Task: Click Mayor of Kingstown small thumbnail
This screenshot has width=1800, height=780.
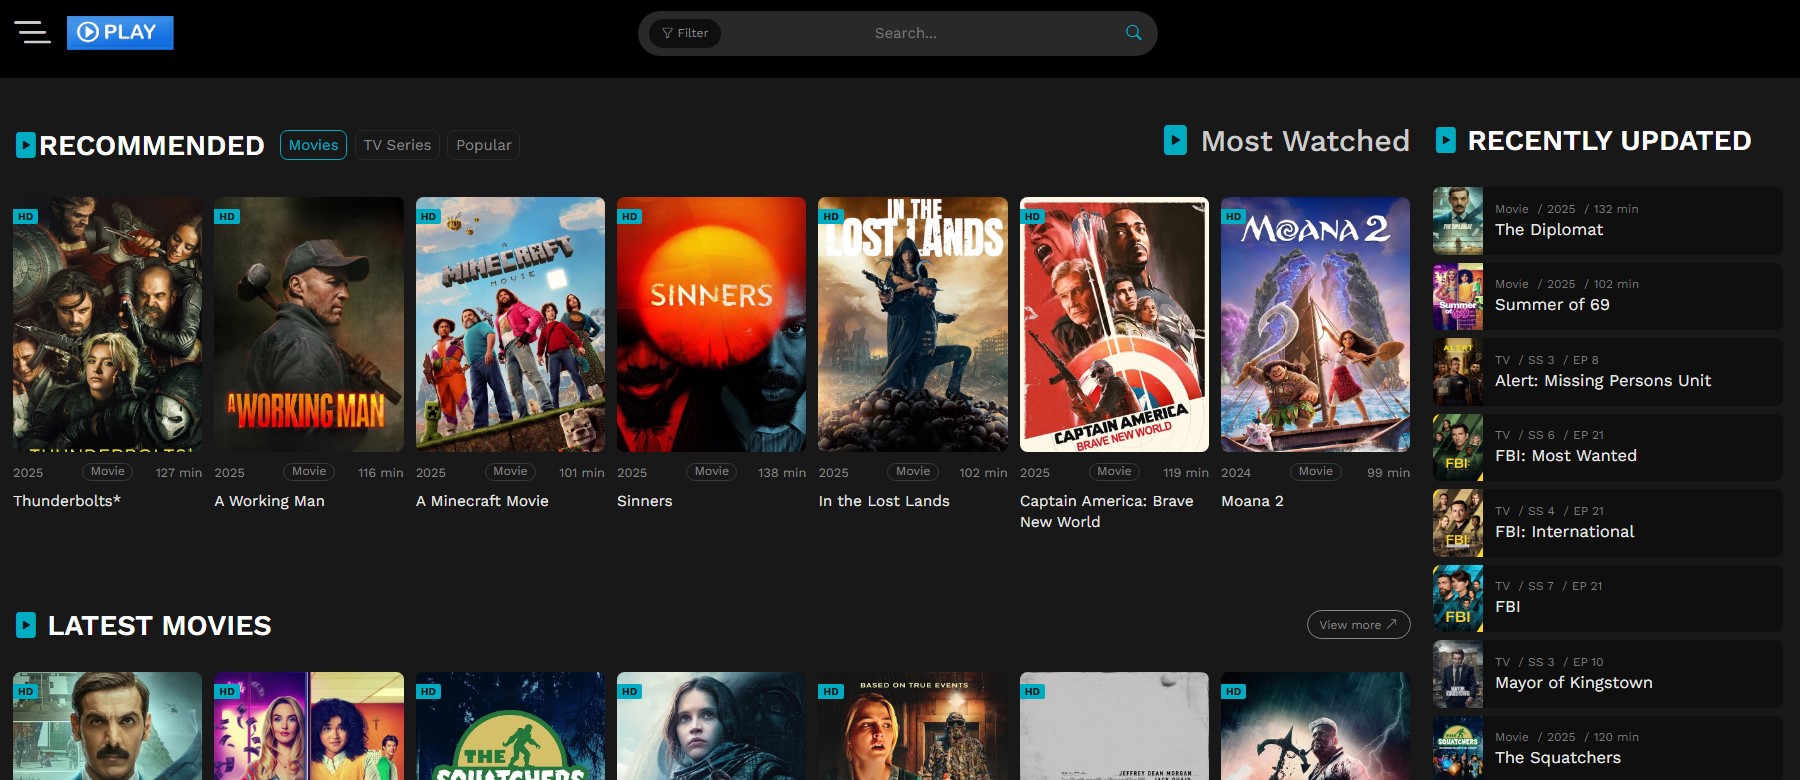Action: pos(1458,674)
